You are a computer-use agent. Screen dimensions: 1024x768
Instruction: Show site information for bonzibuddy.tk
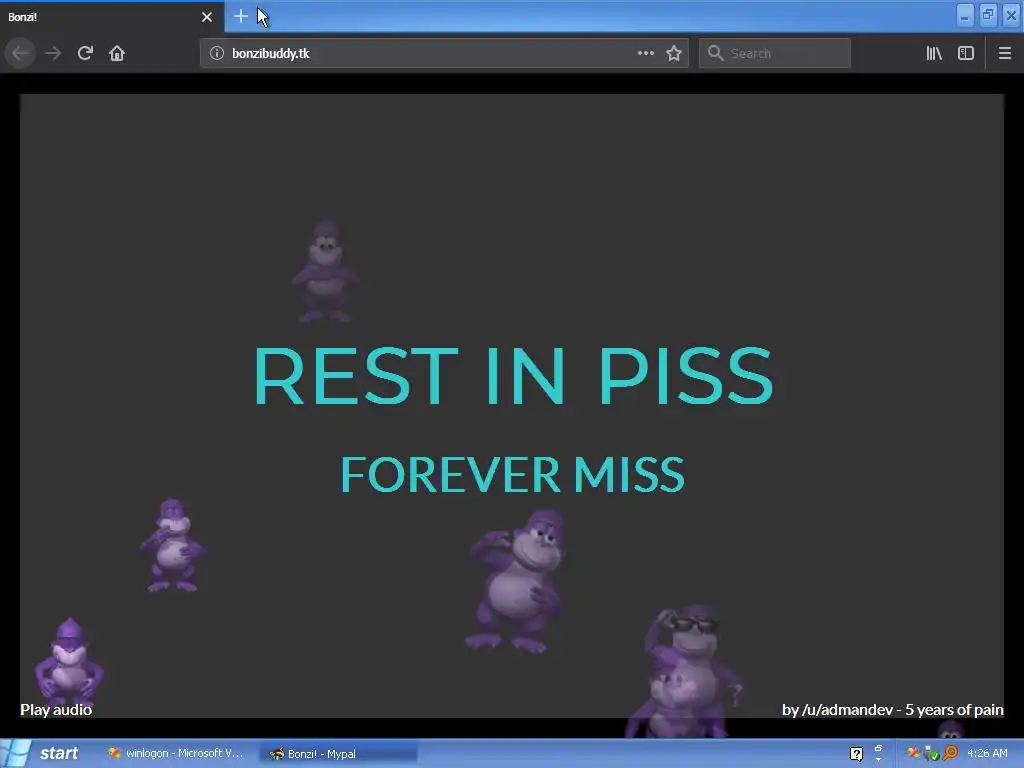[217, 53]
